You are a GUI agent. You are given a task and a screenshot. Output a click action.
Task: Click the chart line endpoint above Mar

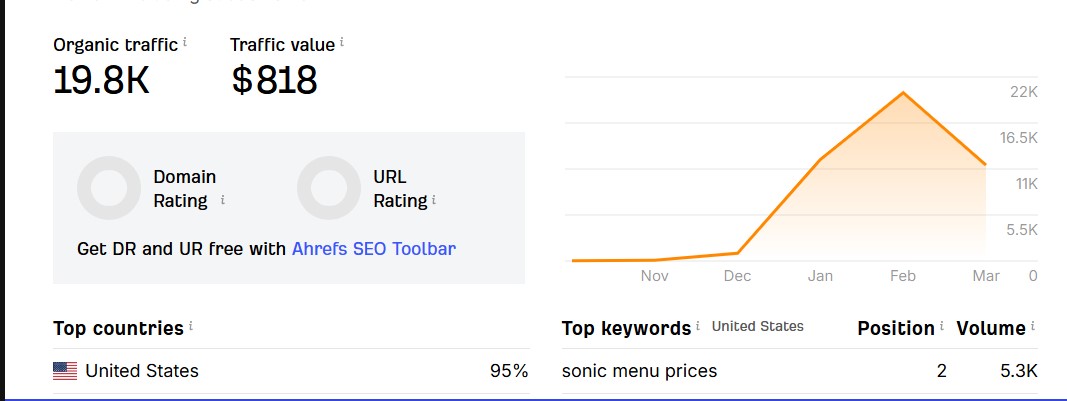pyautogui.click(x=986, y=164)
